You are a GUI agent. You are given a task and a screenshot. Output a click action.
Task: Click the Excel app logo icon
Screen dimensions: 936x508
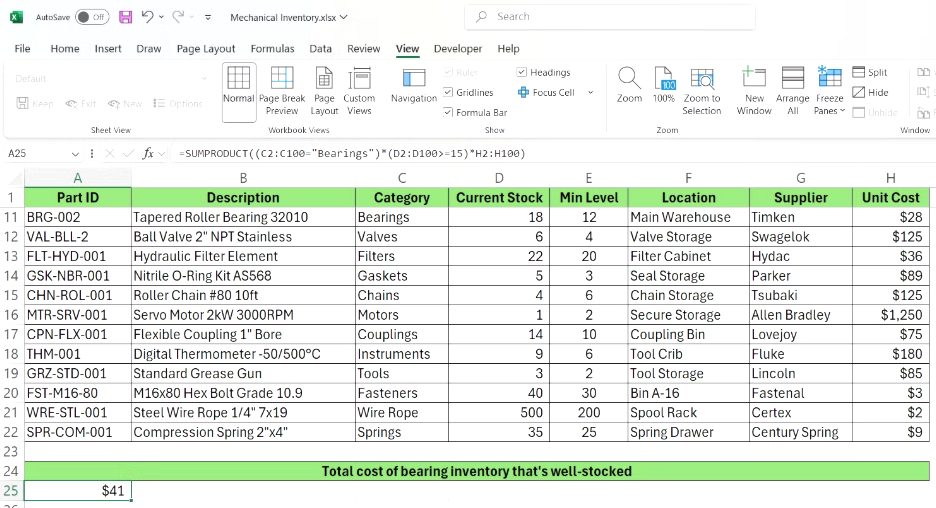16,17
